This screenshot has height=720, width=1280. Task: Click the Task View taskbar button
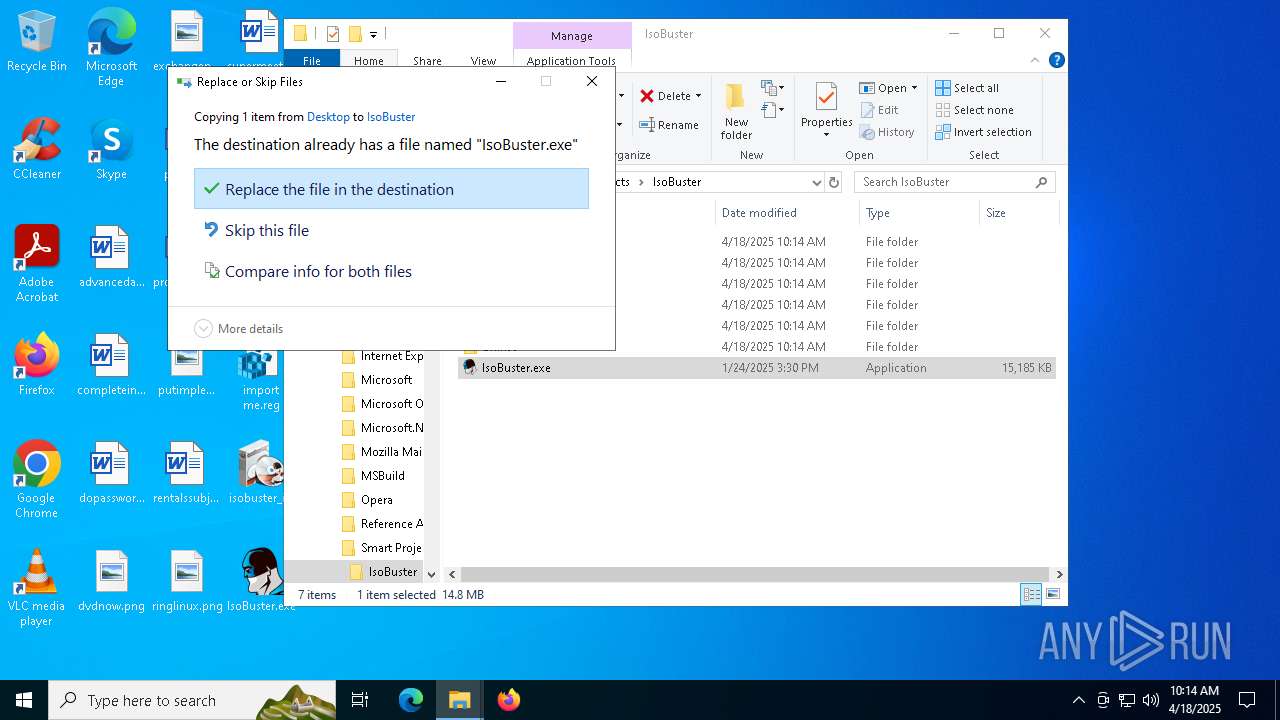tap(360, 700)
